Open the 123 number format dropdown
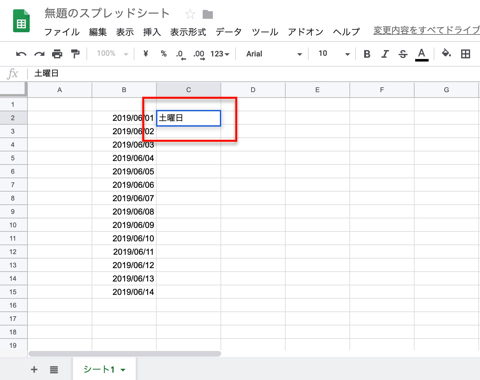This screenshot has width=480, height=380. (x=220, y=54)
